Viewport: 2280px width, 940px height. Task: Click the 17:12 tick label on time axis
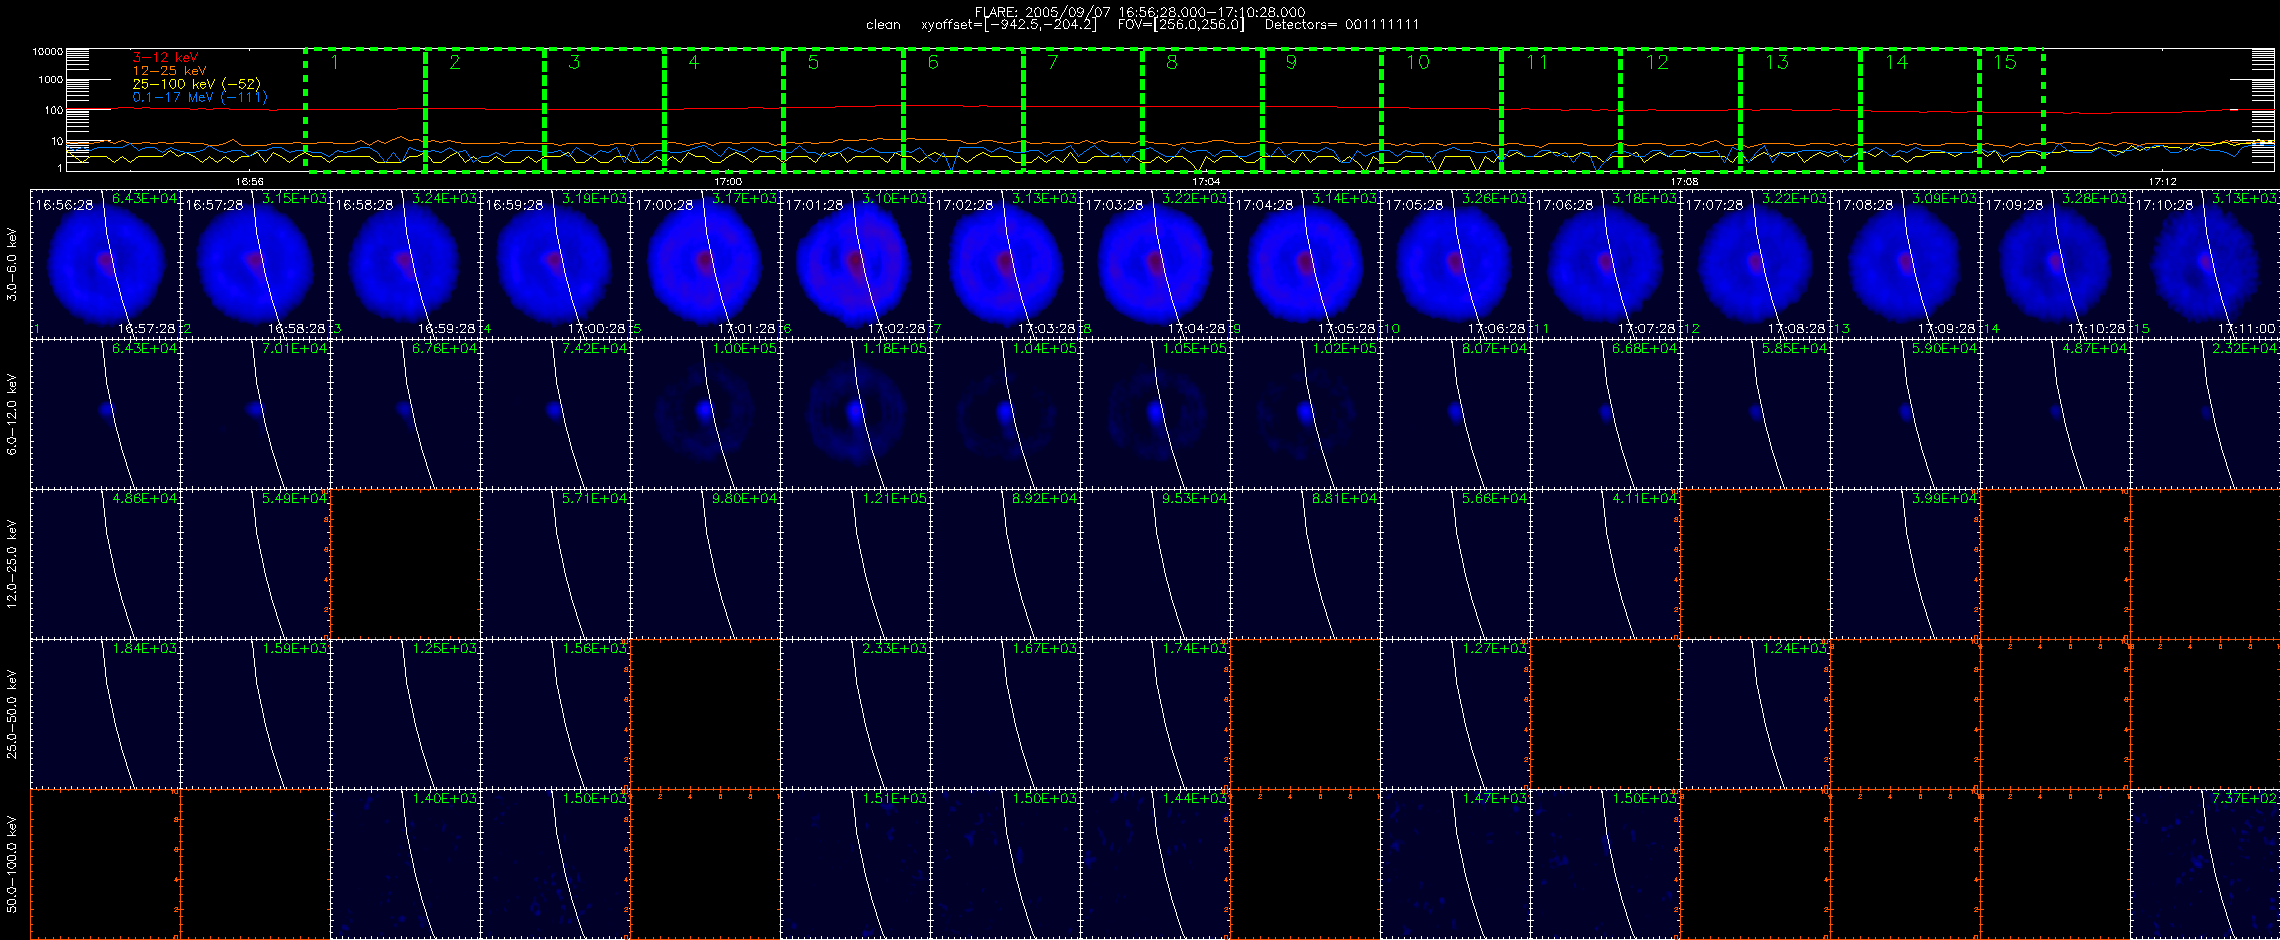(2162, 182)
